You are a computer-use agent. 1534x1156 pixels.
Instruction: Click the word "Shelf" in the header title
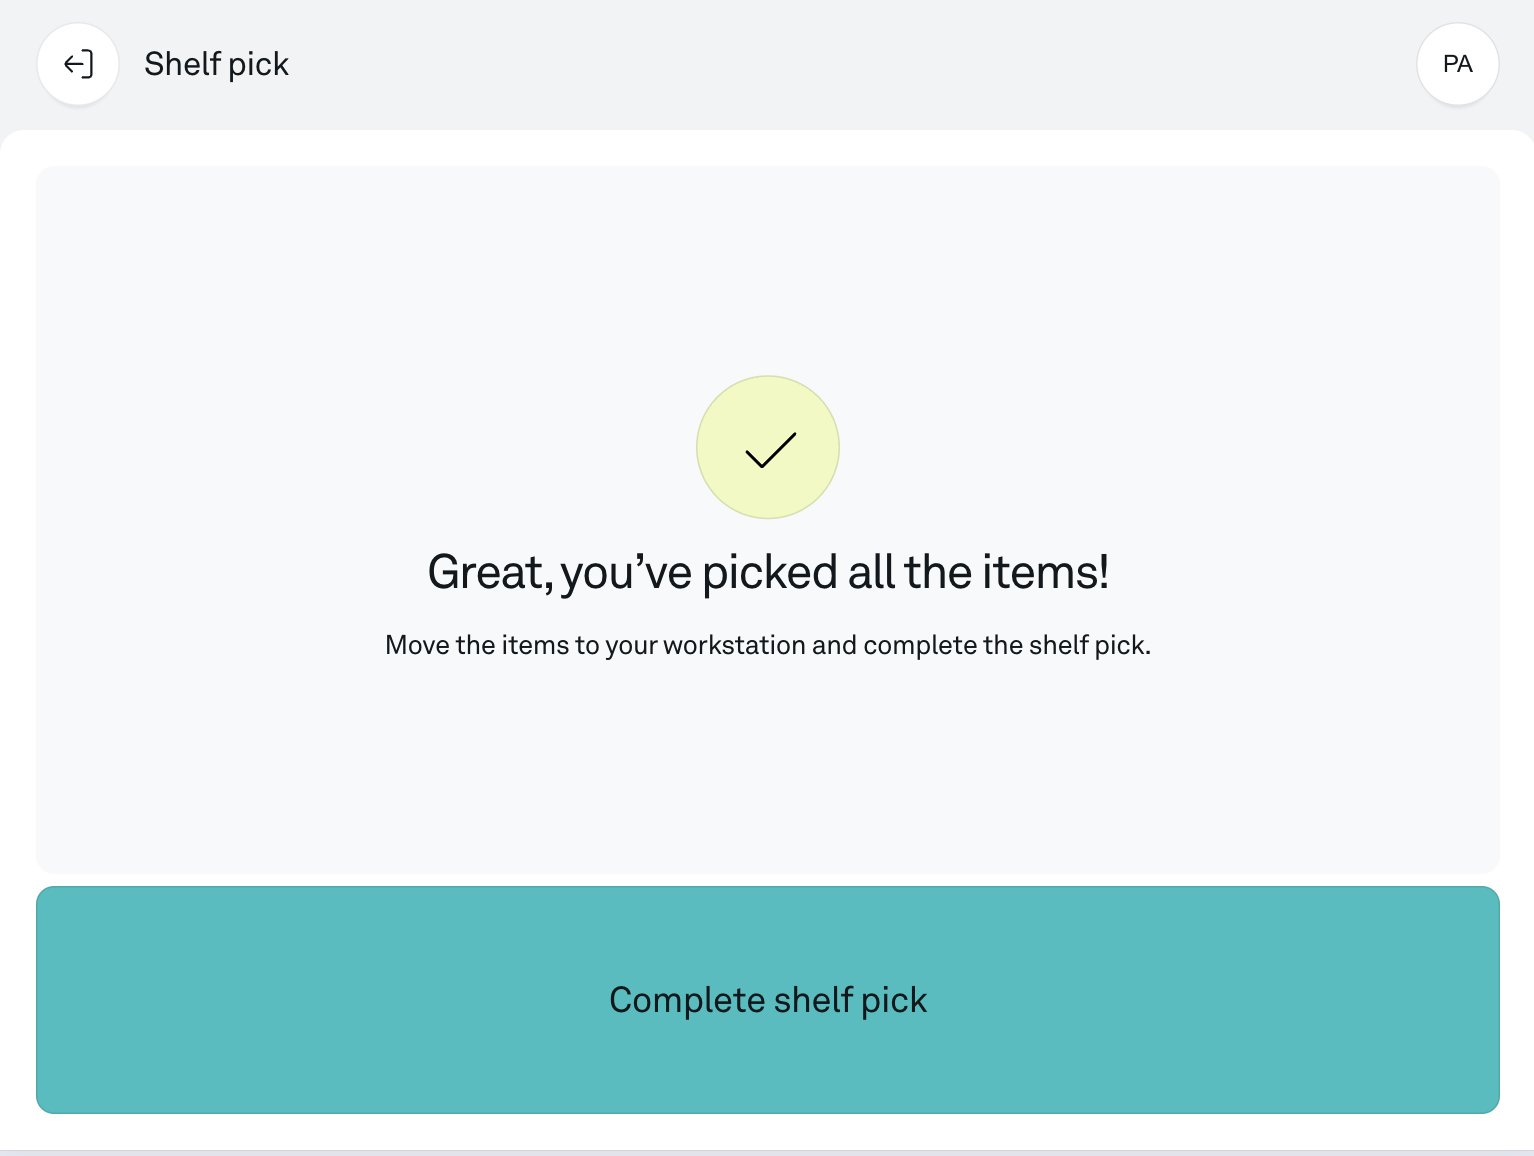click(x=182, y=64)
